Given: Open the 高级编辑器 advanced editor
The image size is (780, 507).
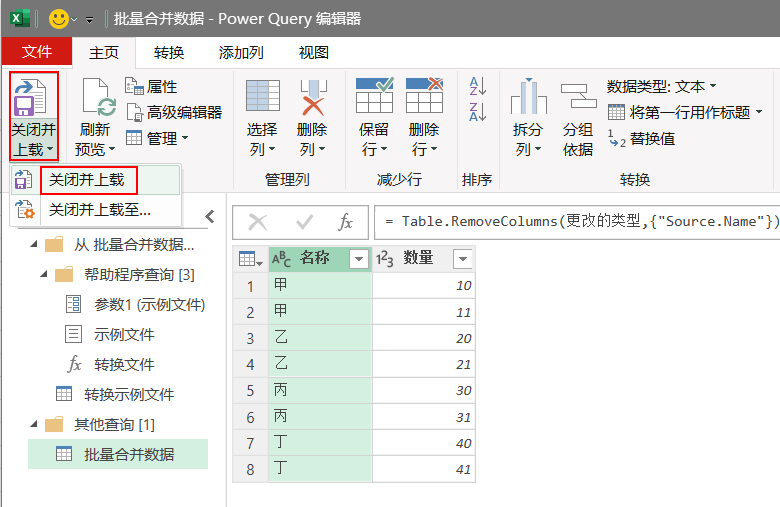Looking at the screenshot, I should click(174, 112).
